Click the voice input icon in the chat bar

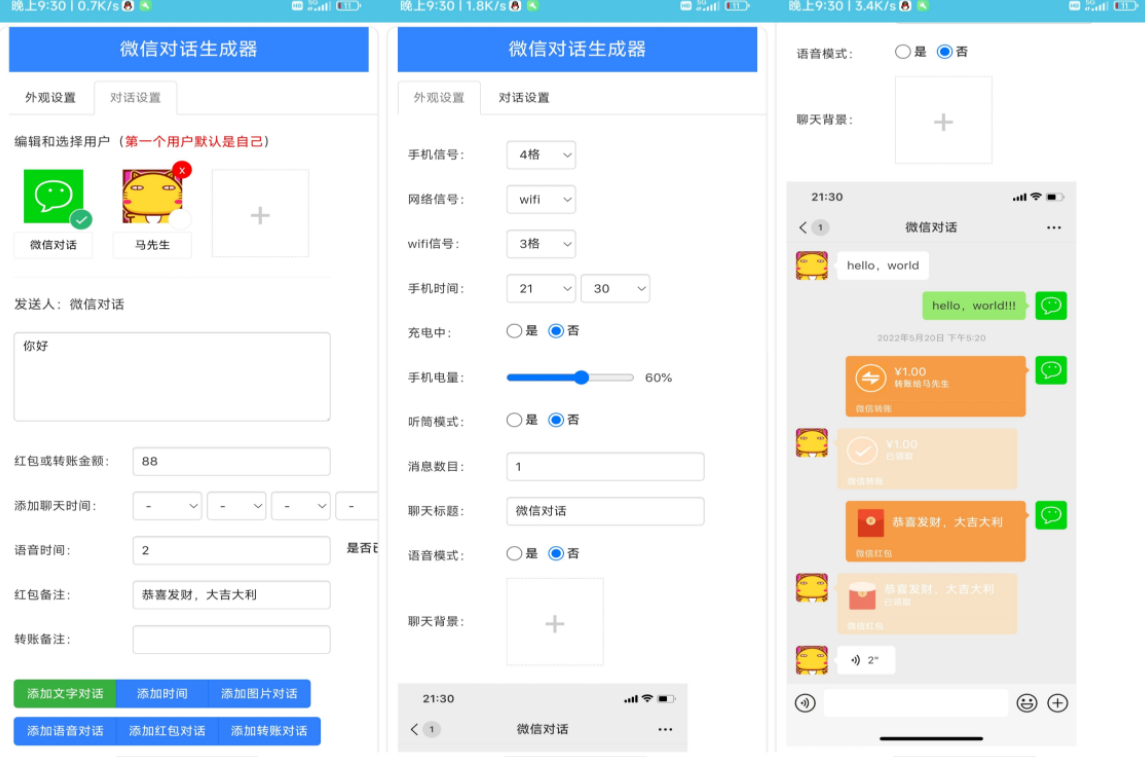[x=806, y=703]
